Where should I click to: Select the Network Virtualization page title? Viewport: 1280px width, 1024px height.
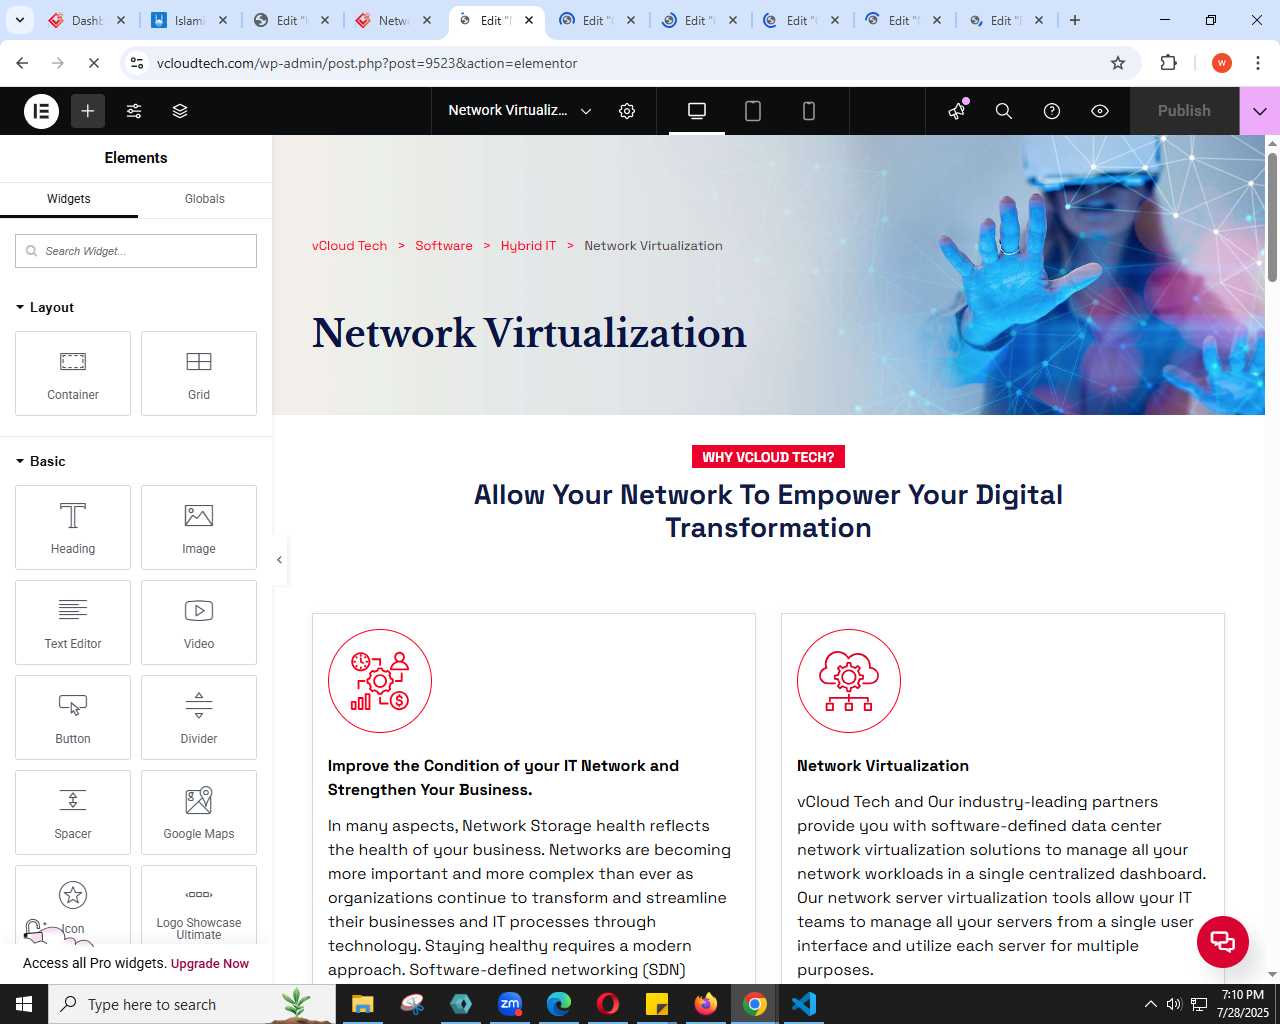click(x=529, y=333)
